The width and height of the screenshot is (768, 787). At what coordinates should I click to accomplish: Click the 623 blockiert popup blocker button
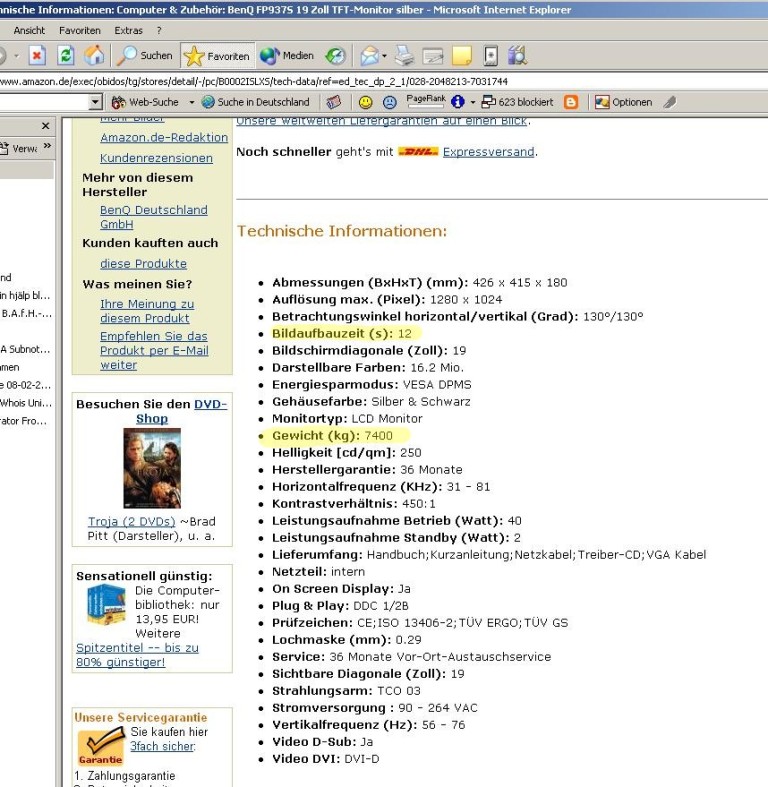tap(518, 102)
